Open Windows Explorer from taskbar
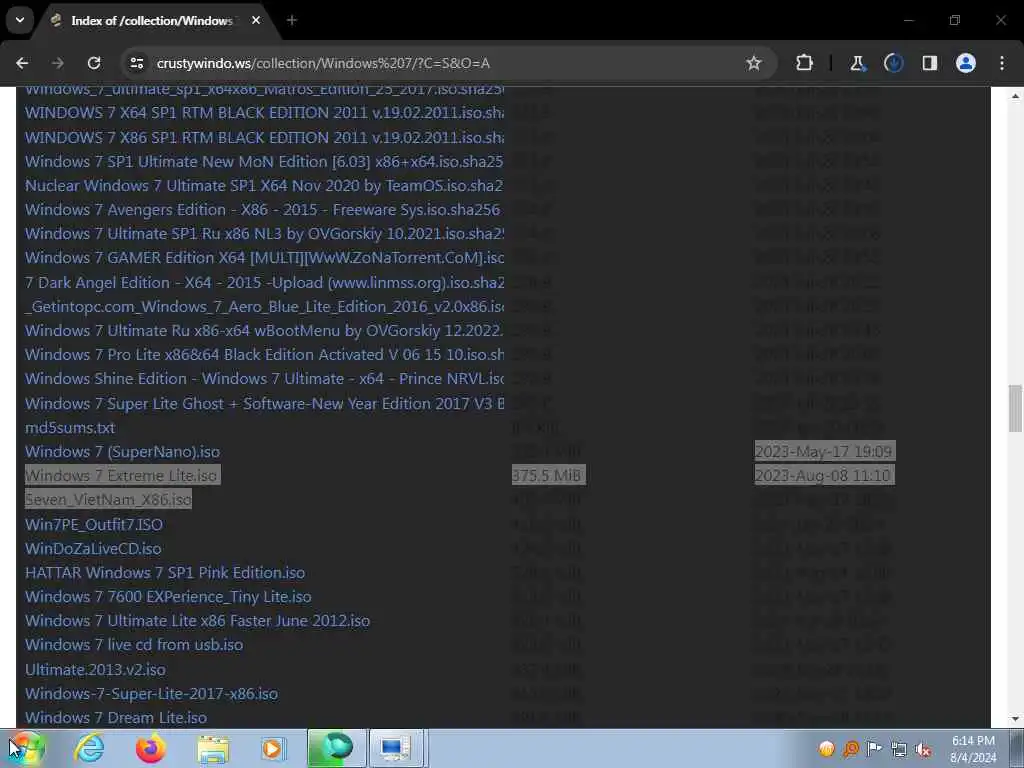The width and height of the screenshot is (1024, 768). click(212, 748)
